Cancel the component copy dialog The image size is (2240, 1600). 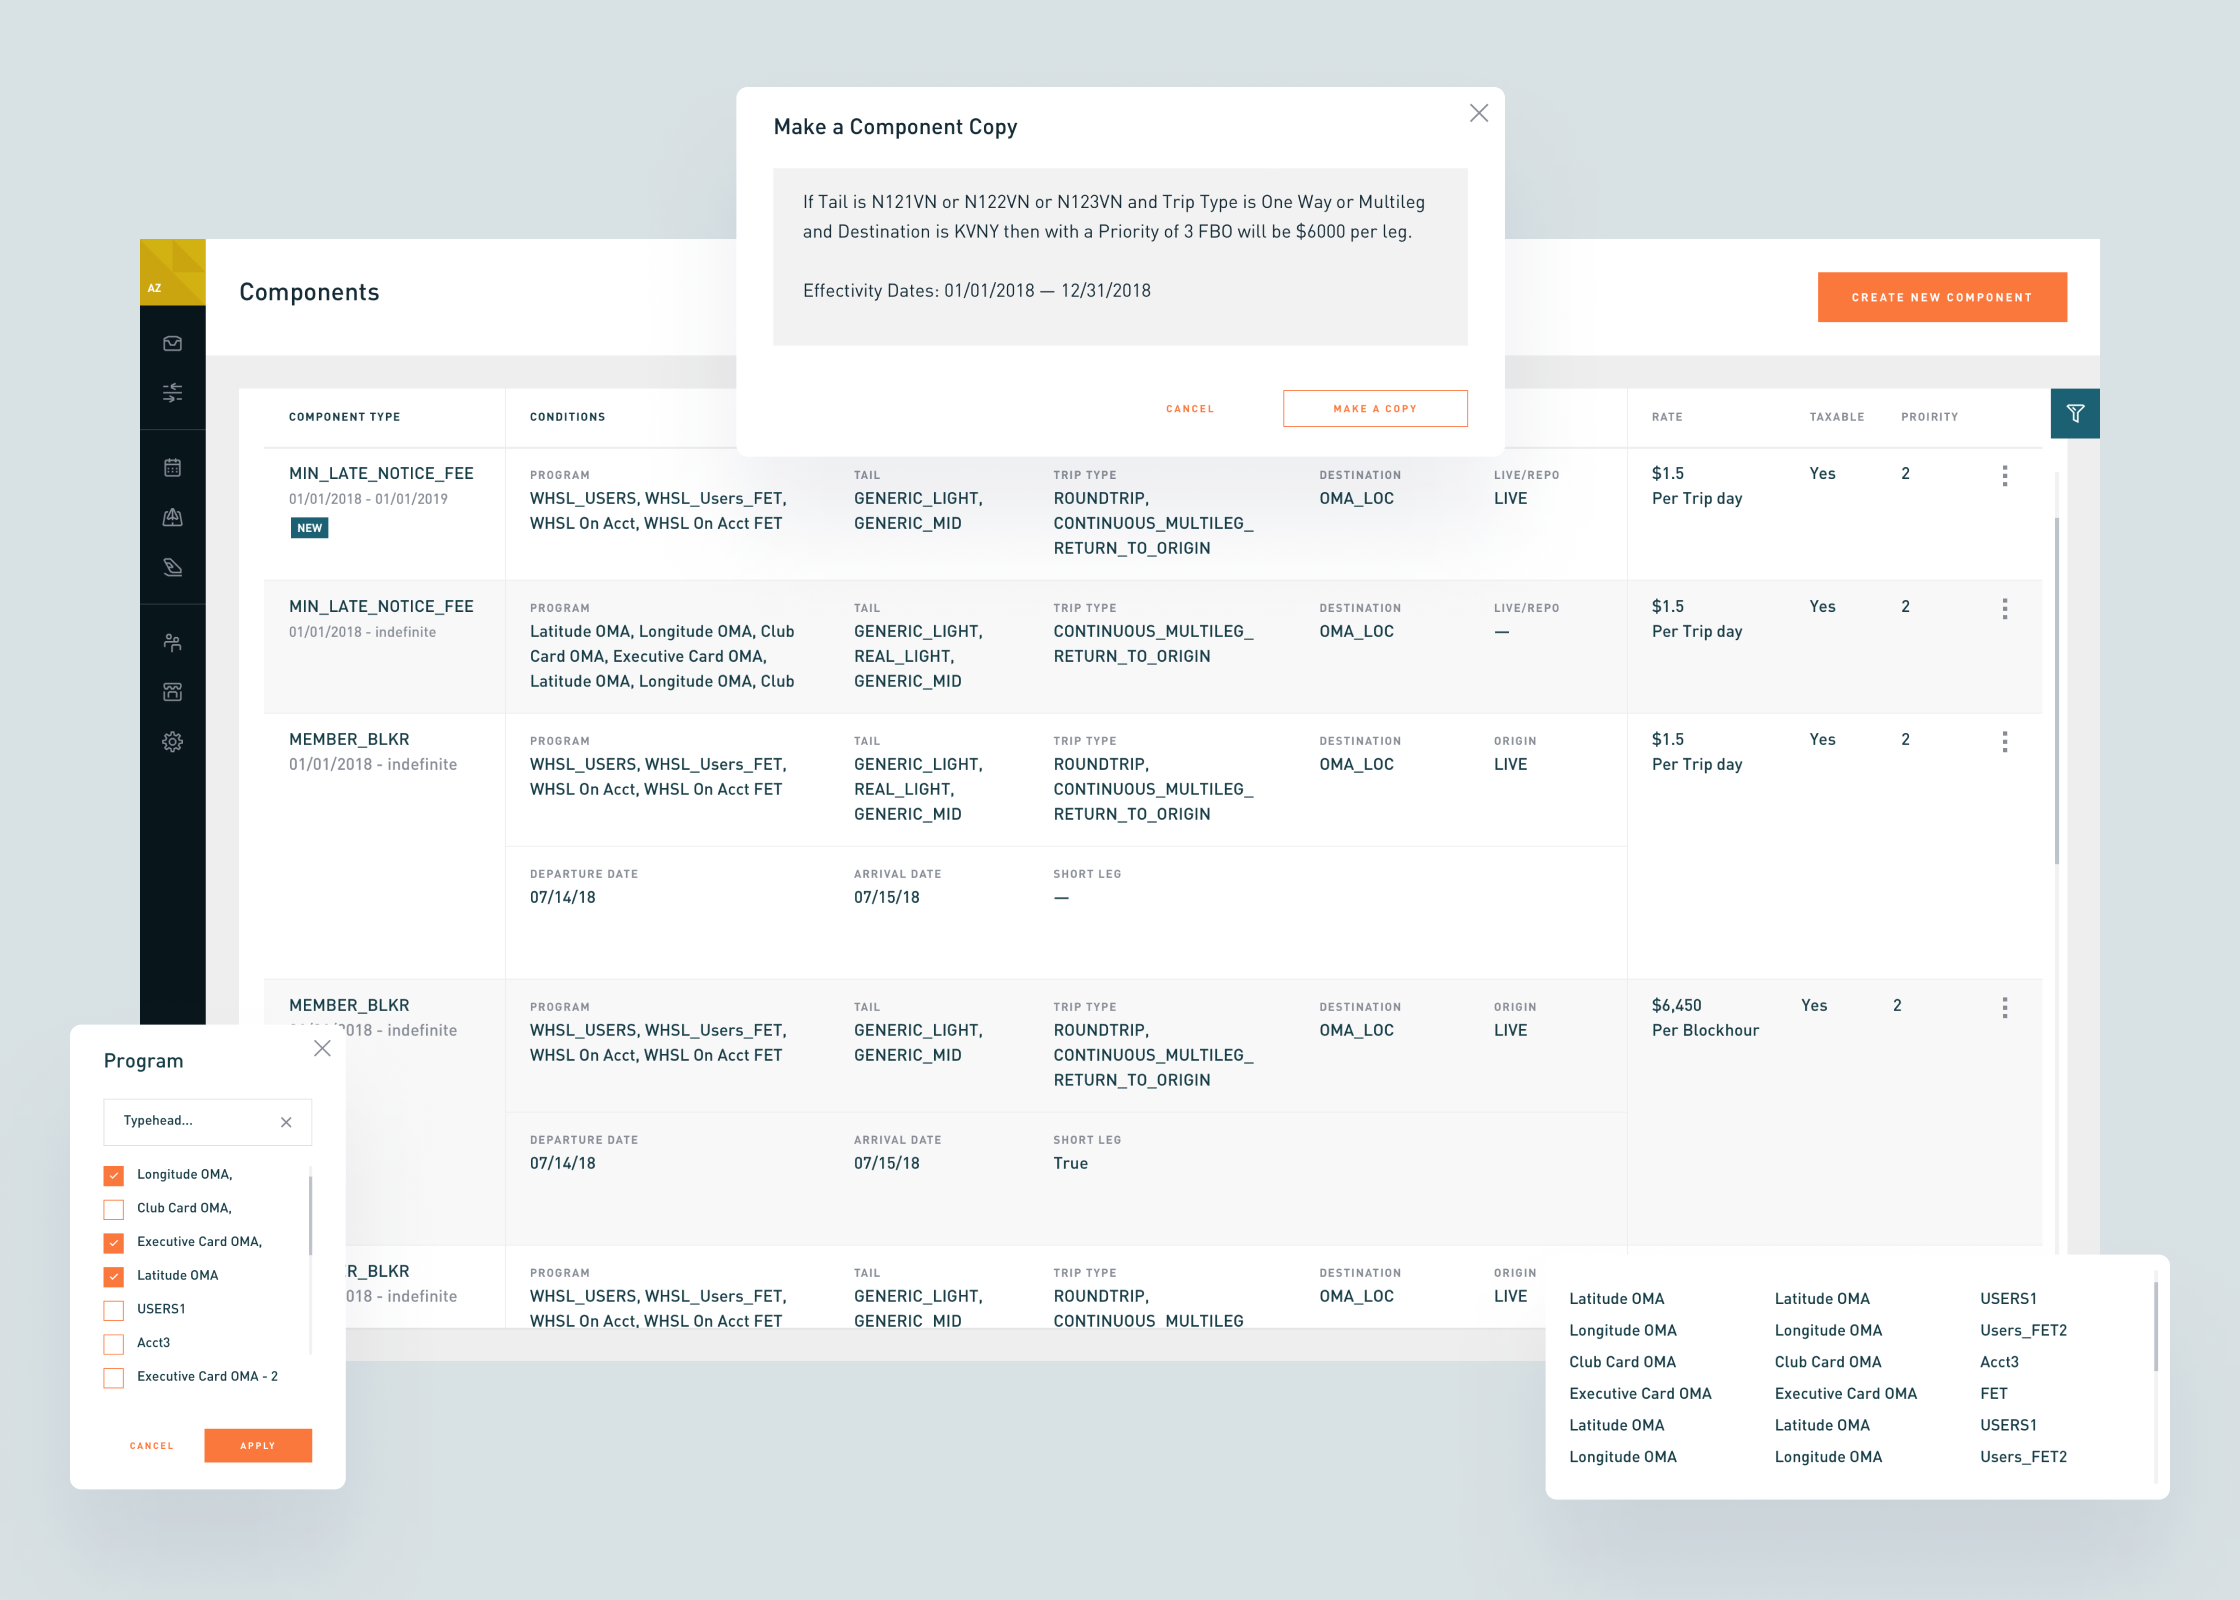coord(1189,408)
